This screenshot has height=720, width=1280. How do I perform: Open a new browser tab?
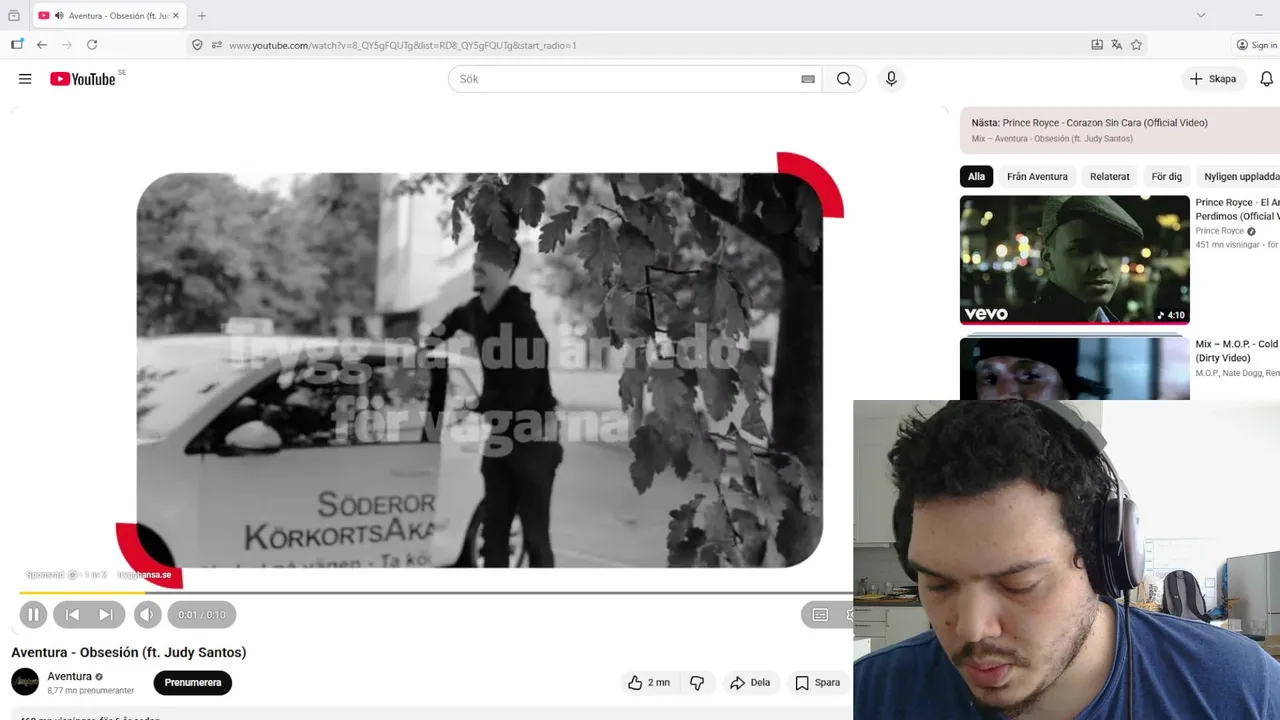(x=202, y=15)
